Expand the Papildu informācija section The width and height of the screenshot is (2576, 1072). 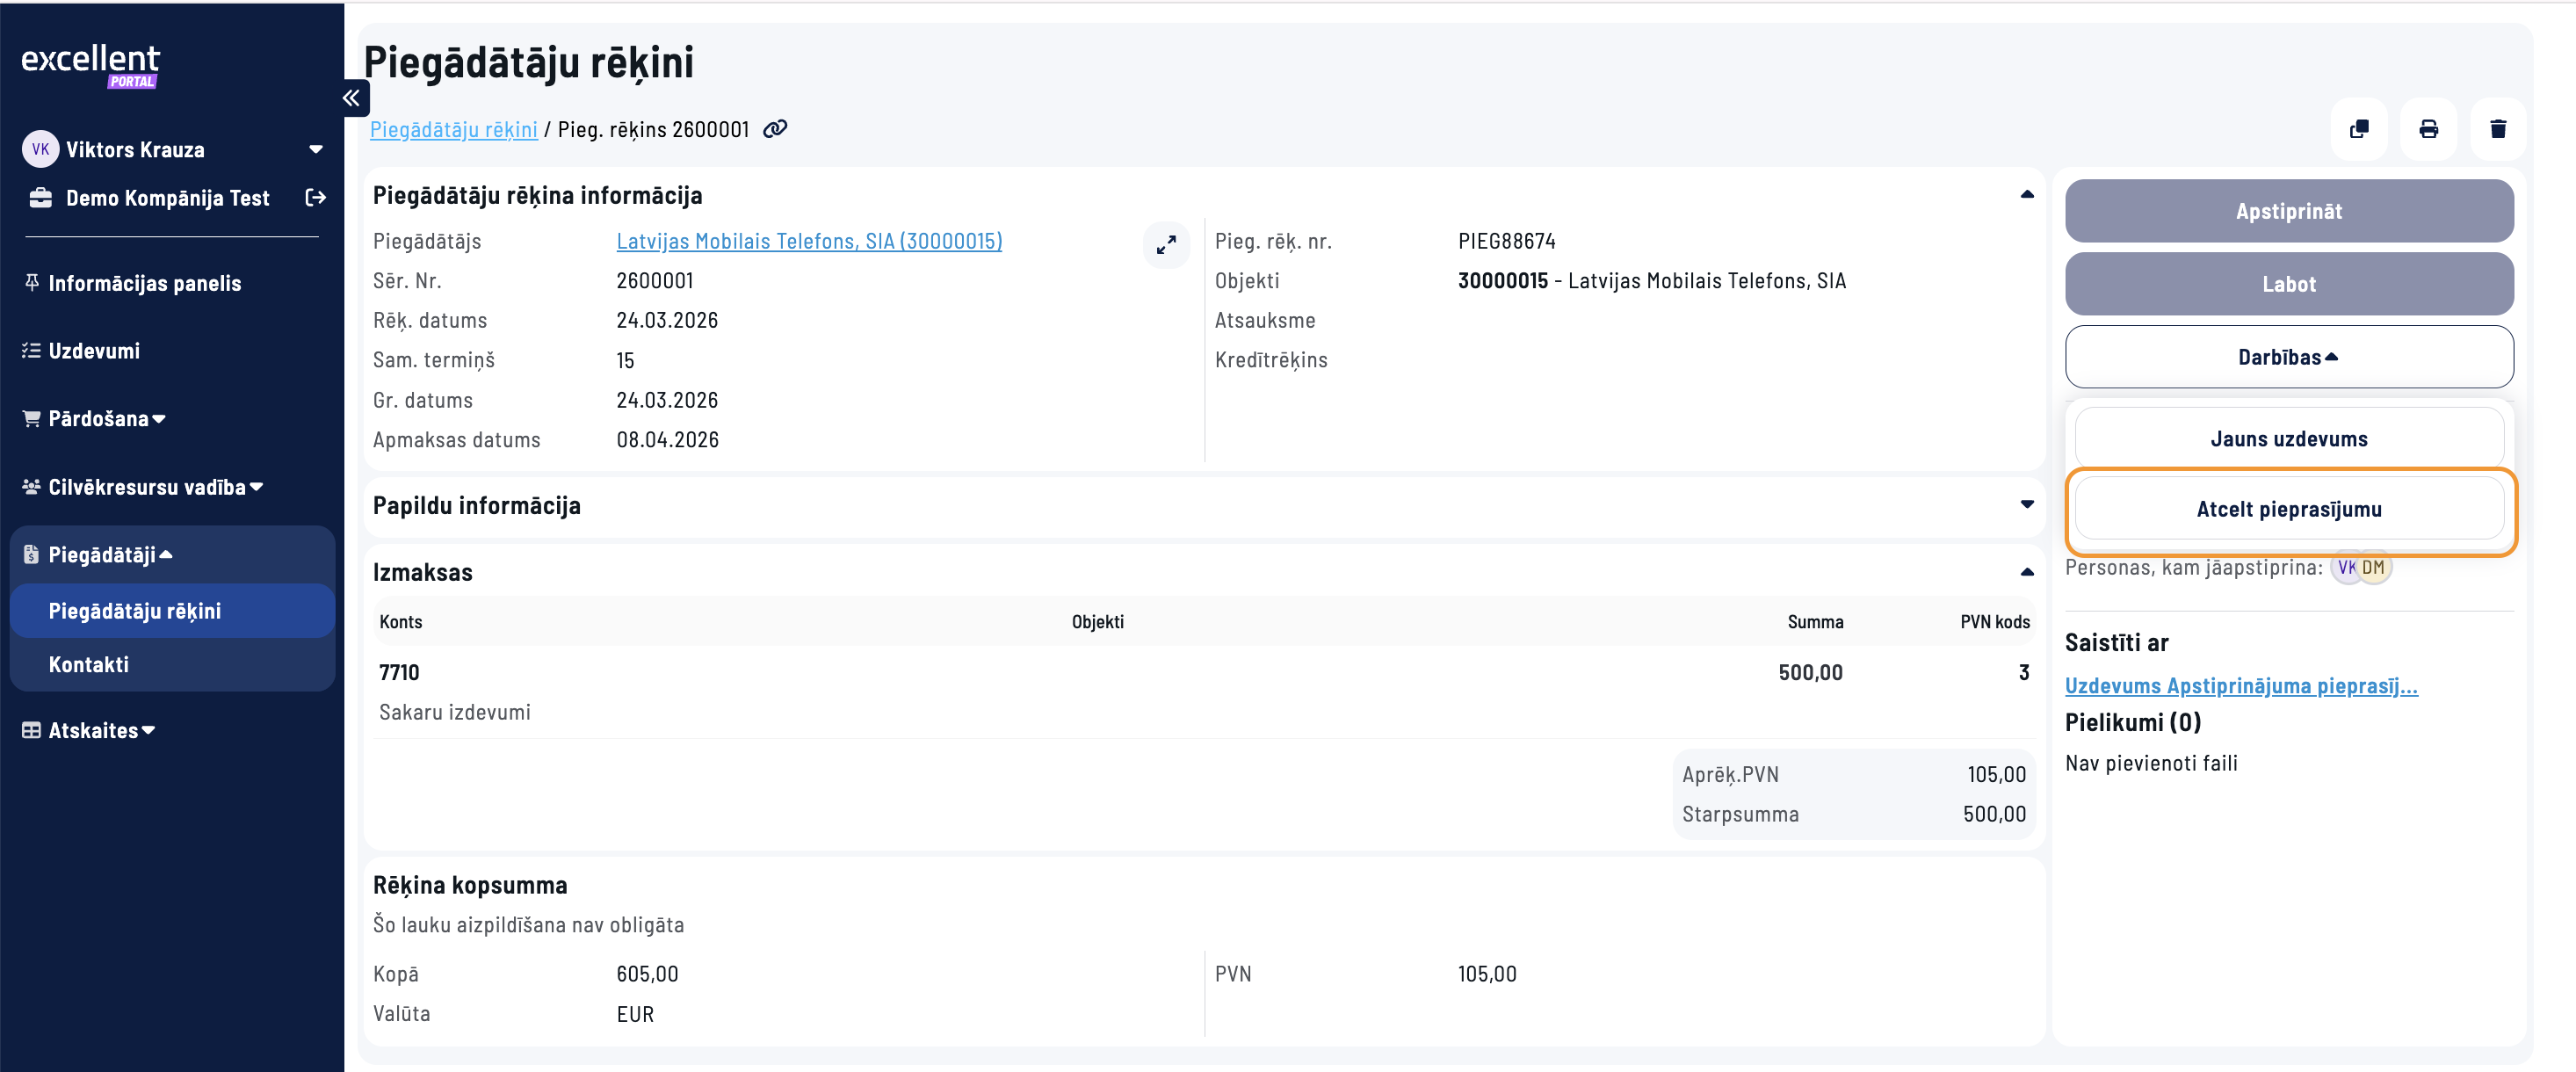click(2026, 504)
